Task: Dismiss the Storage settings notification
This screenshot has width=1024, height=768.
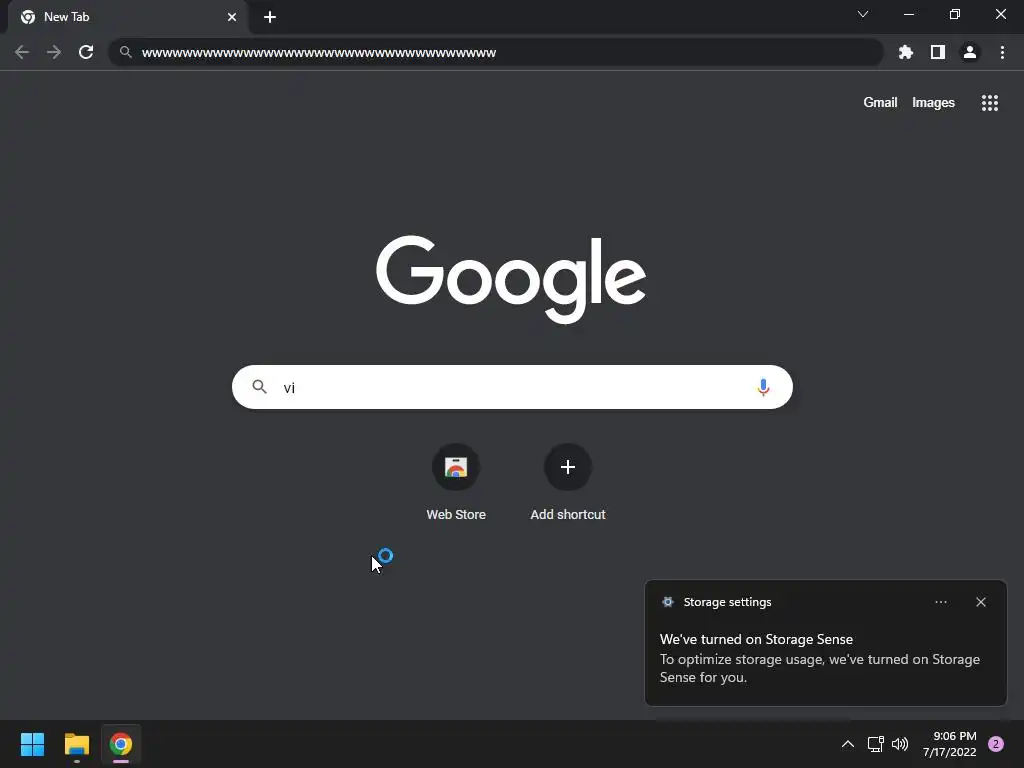Action: [980, 602]
